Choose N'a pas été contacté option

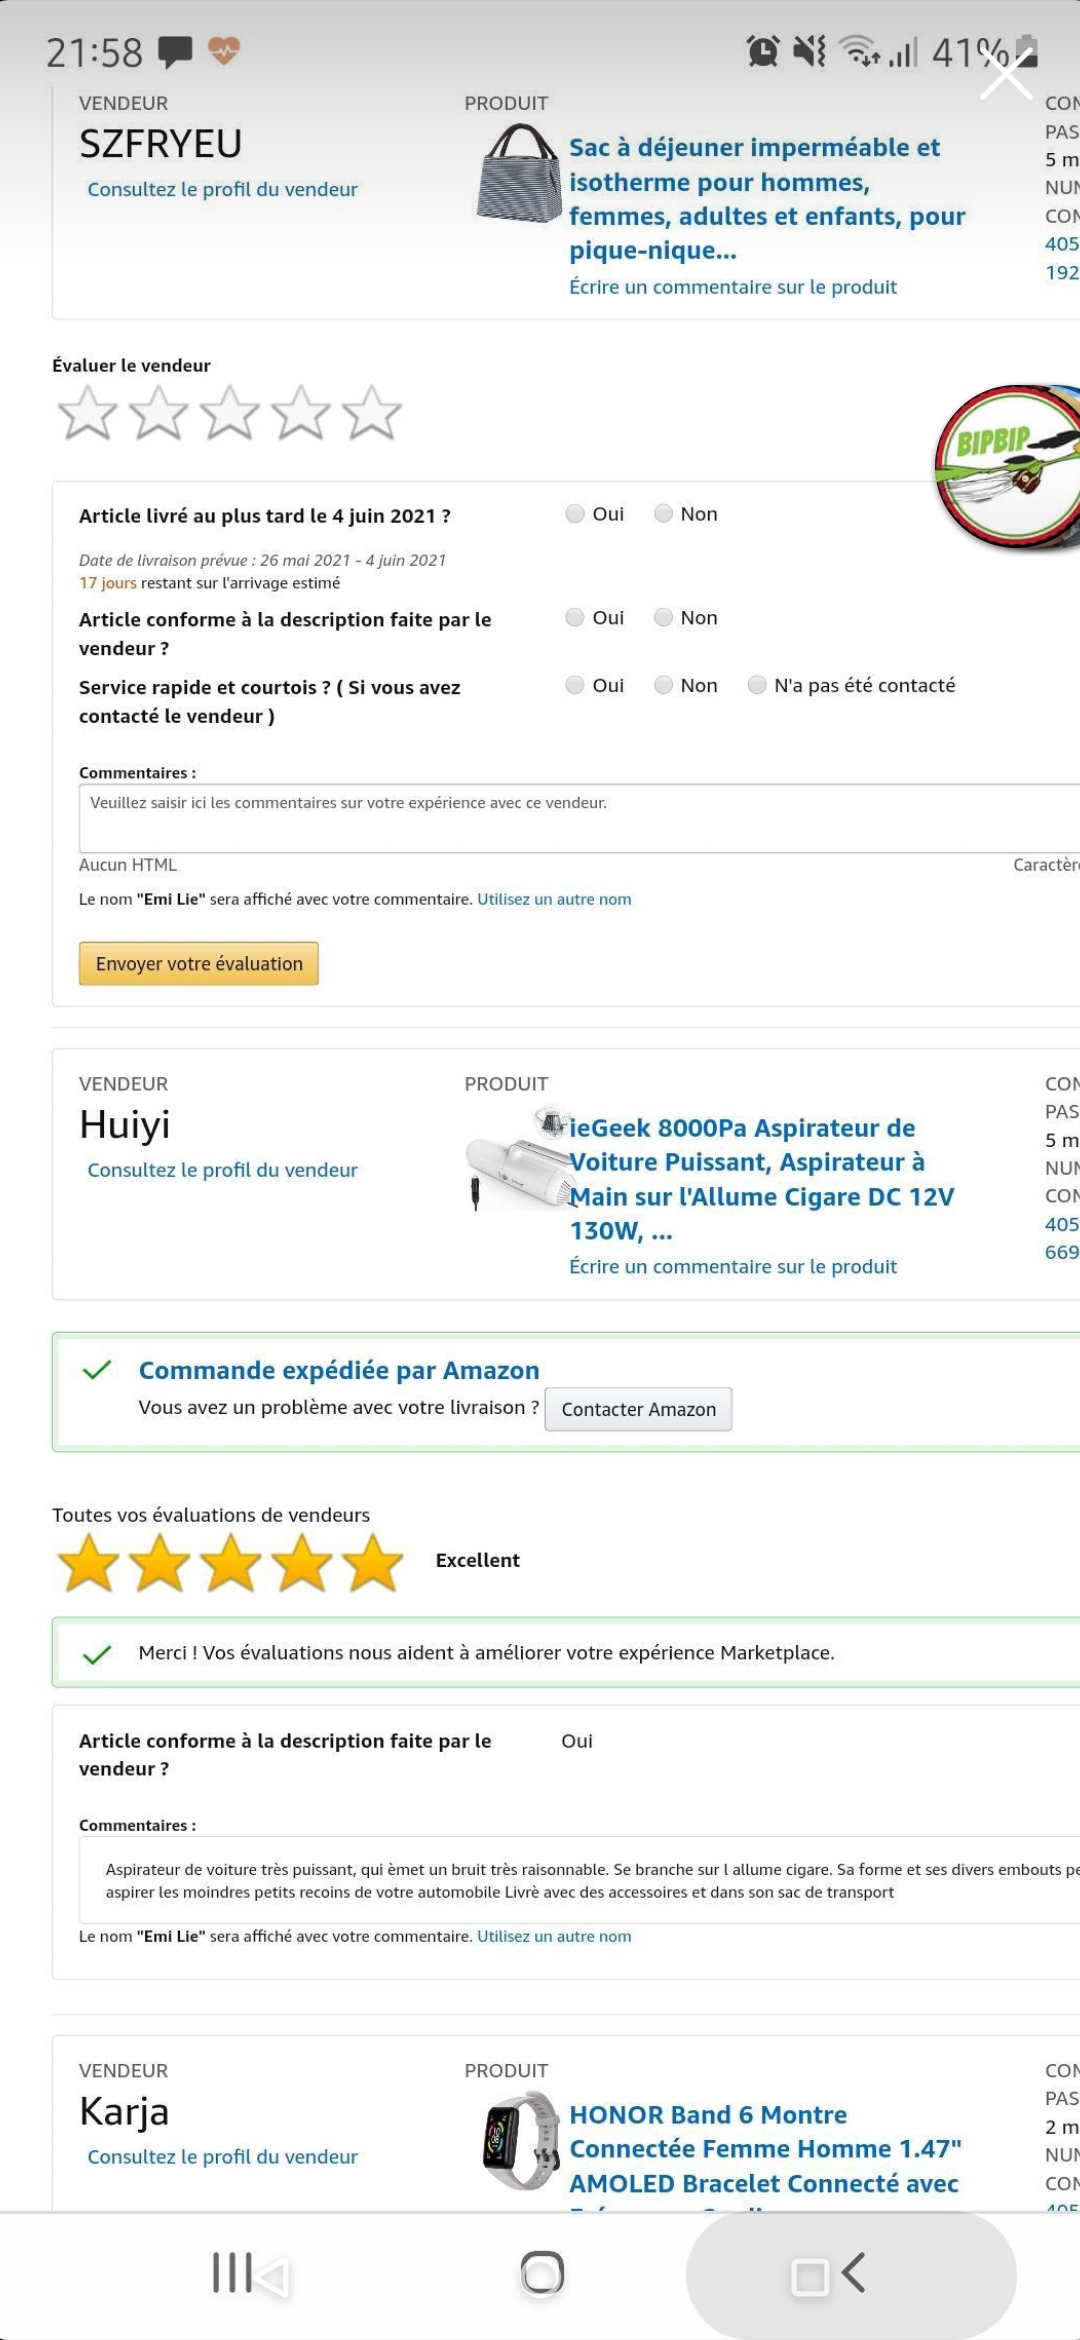click(757, 685)
